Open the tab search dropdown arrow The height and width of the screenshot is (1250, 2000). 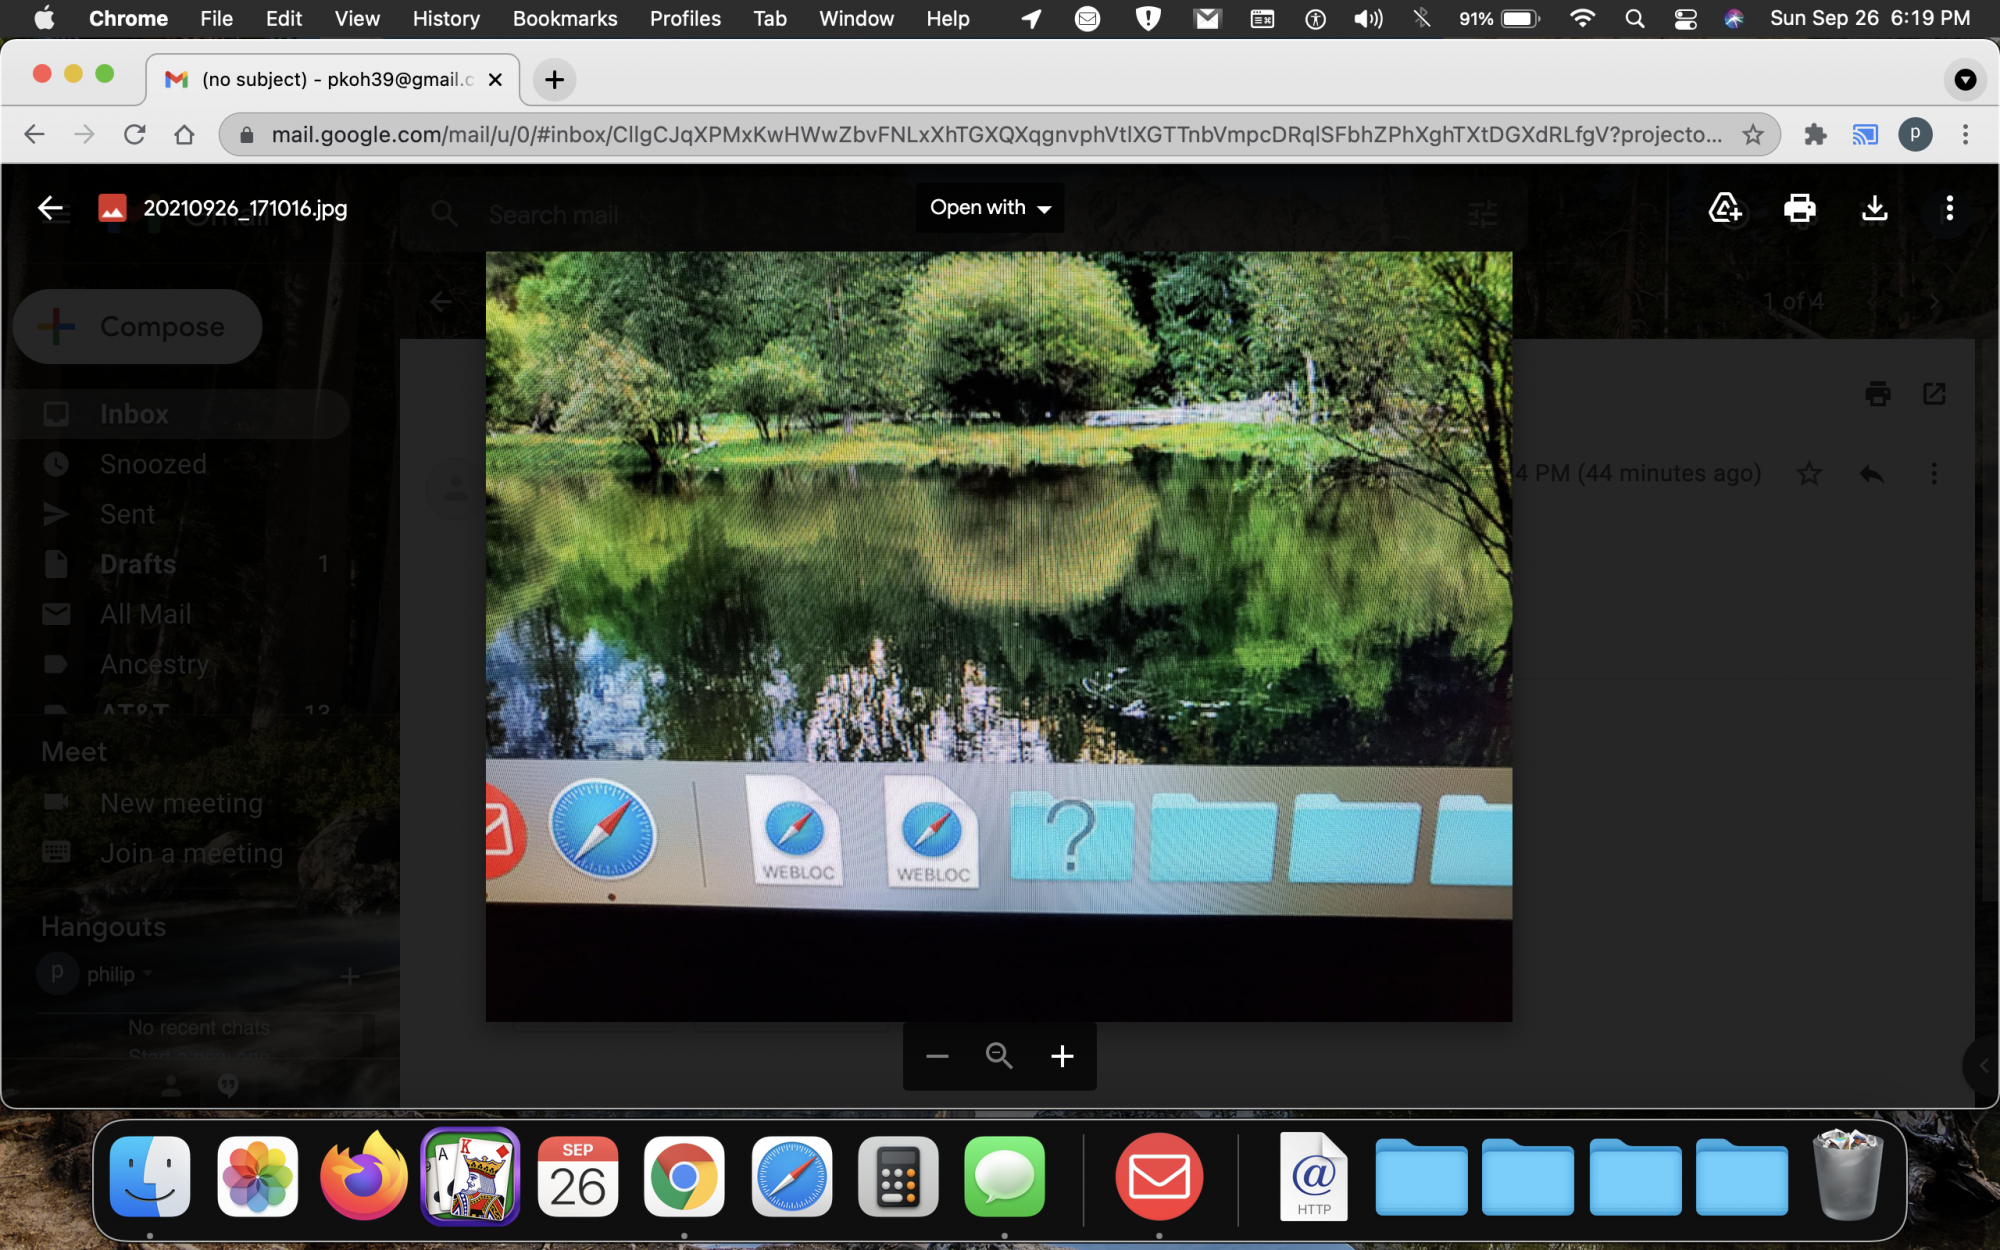point(1965,79)
